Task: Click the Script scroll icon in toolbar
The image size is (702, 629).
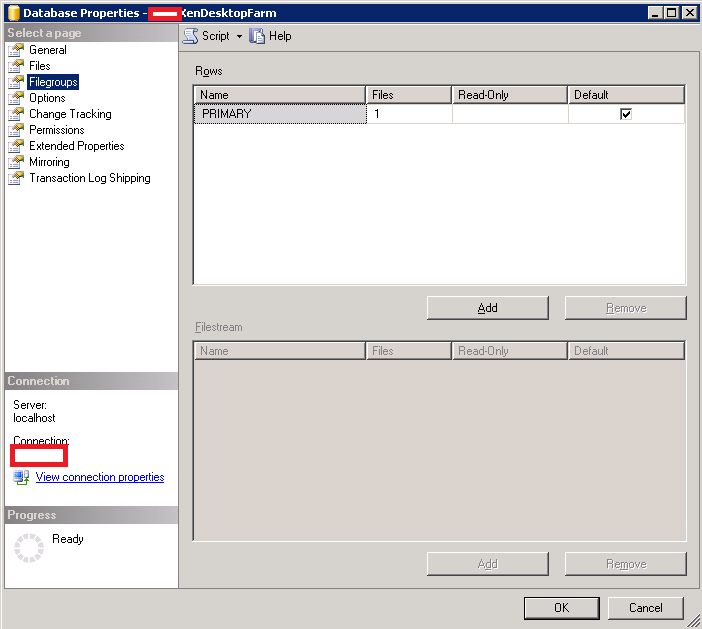Action: click(x=190, y=36)
